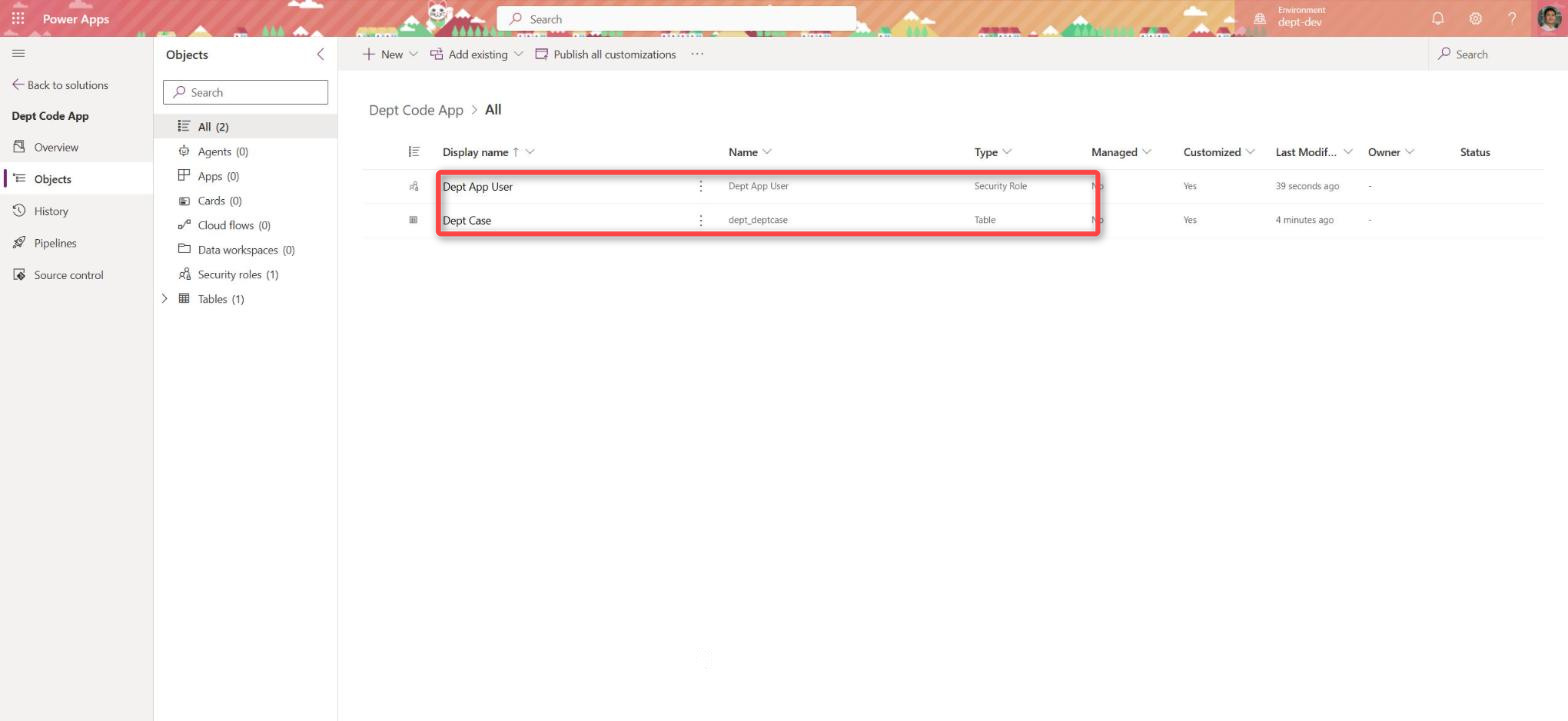Image resolution: width=1568 pixels, height=721 pixels.
Task: Open the Managed column menu
Action: point(1121,152)
